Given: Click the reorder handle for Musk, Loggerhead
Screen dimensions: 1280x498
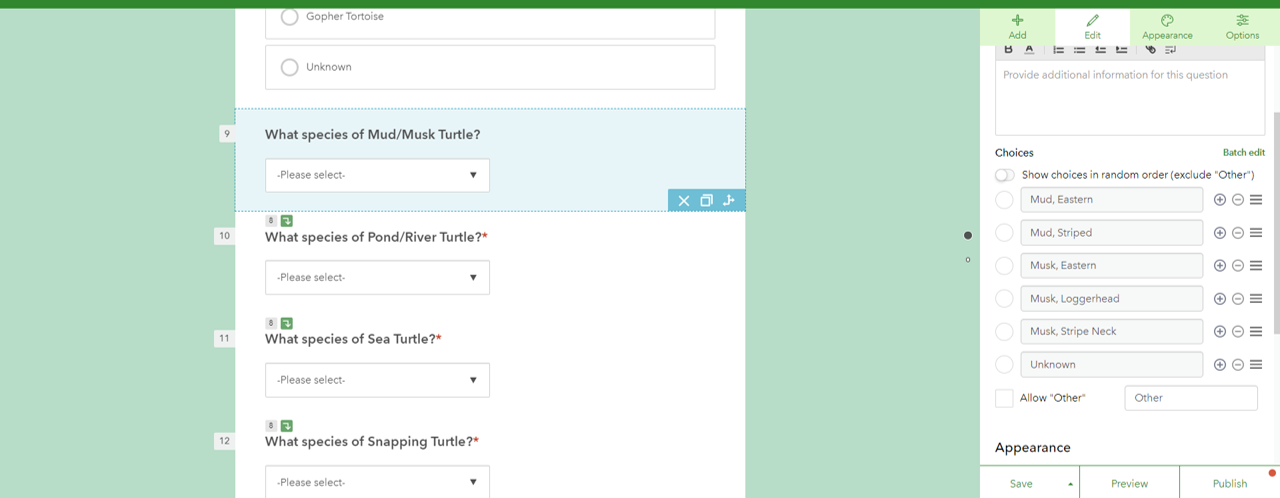Looking at the screenshot, I should click(1256, 299).
